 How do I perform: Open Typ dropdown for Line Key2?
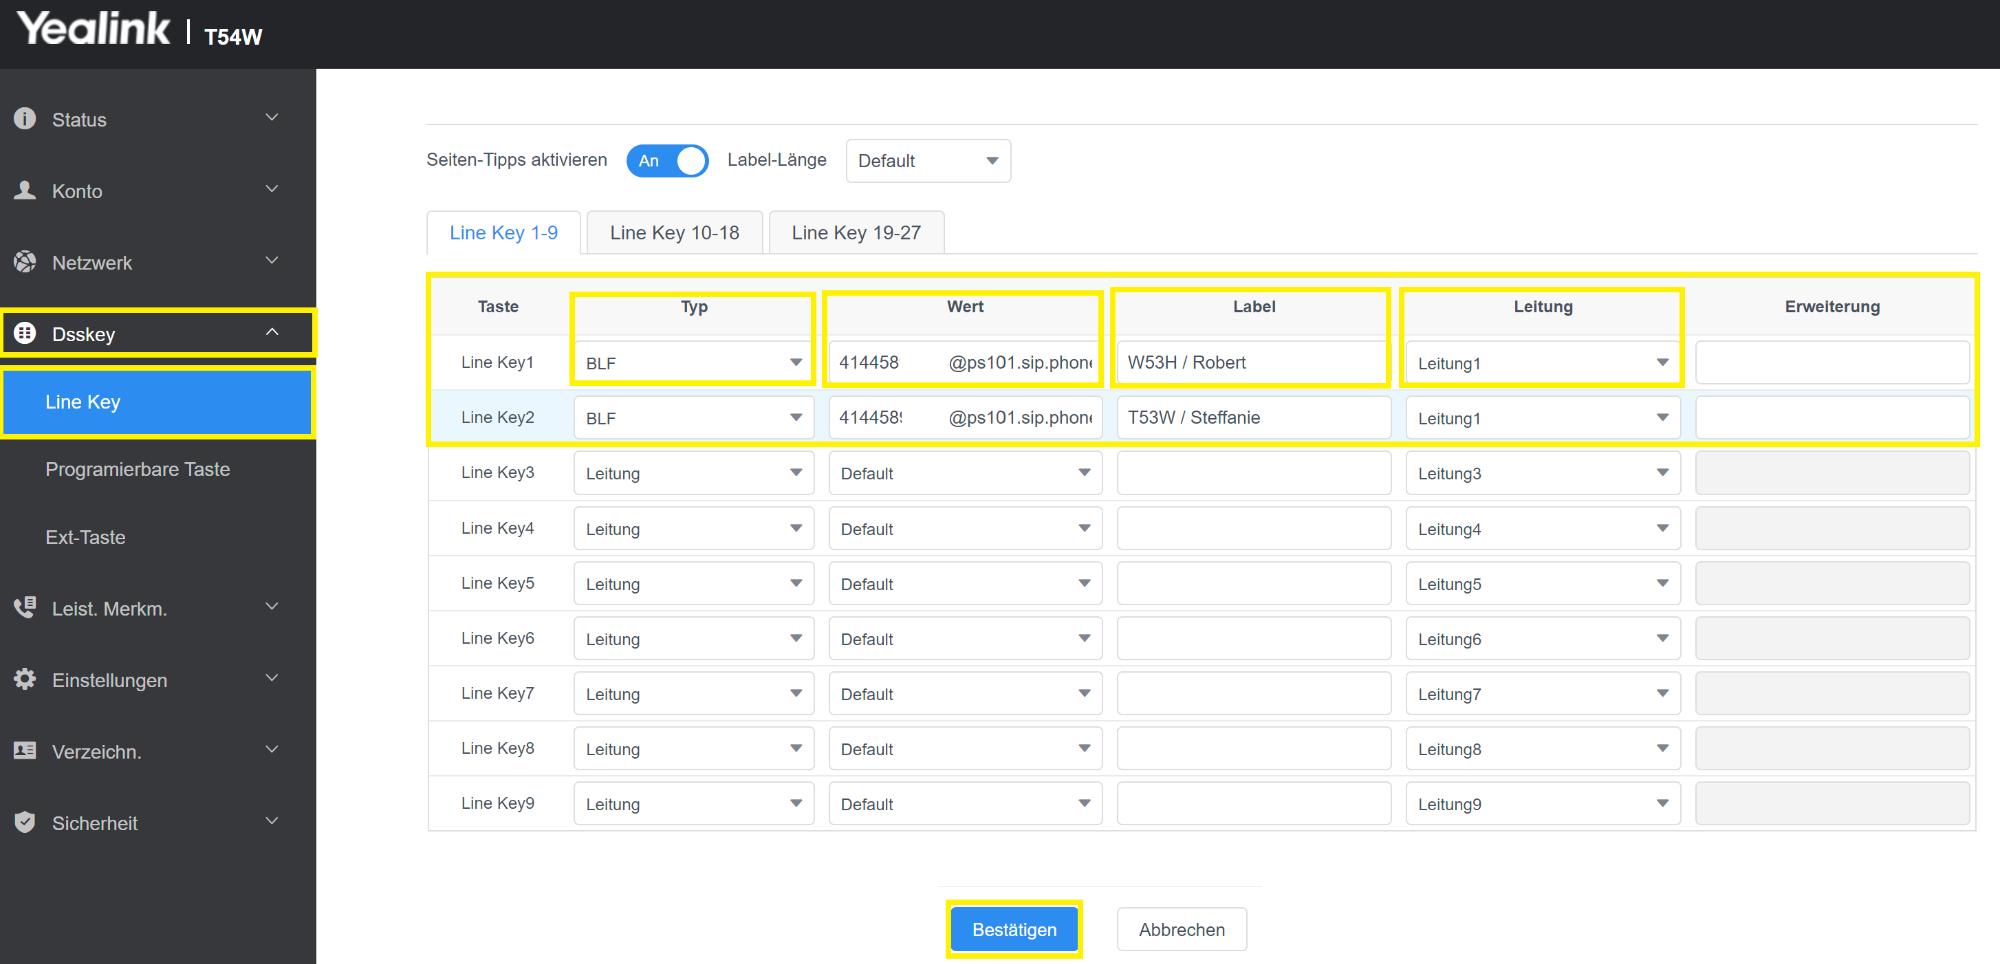click(694, 418)
